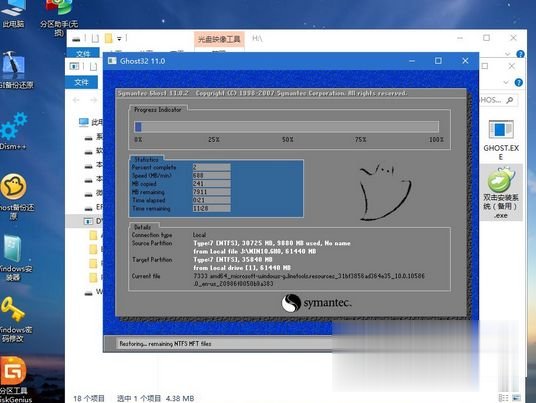Open the 分区助手 desktop icon
Viewport: 536px width, 403px height.
(x=59, y=17)
